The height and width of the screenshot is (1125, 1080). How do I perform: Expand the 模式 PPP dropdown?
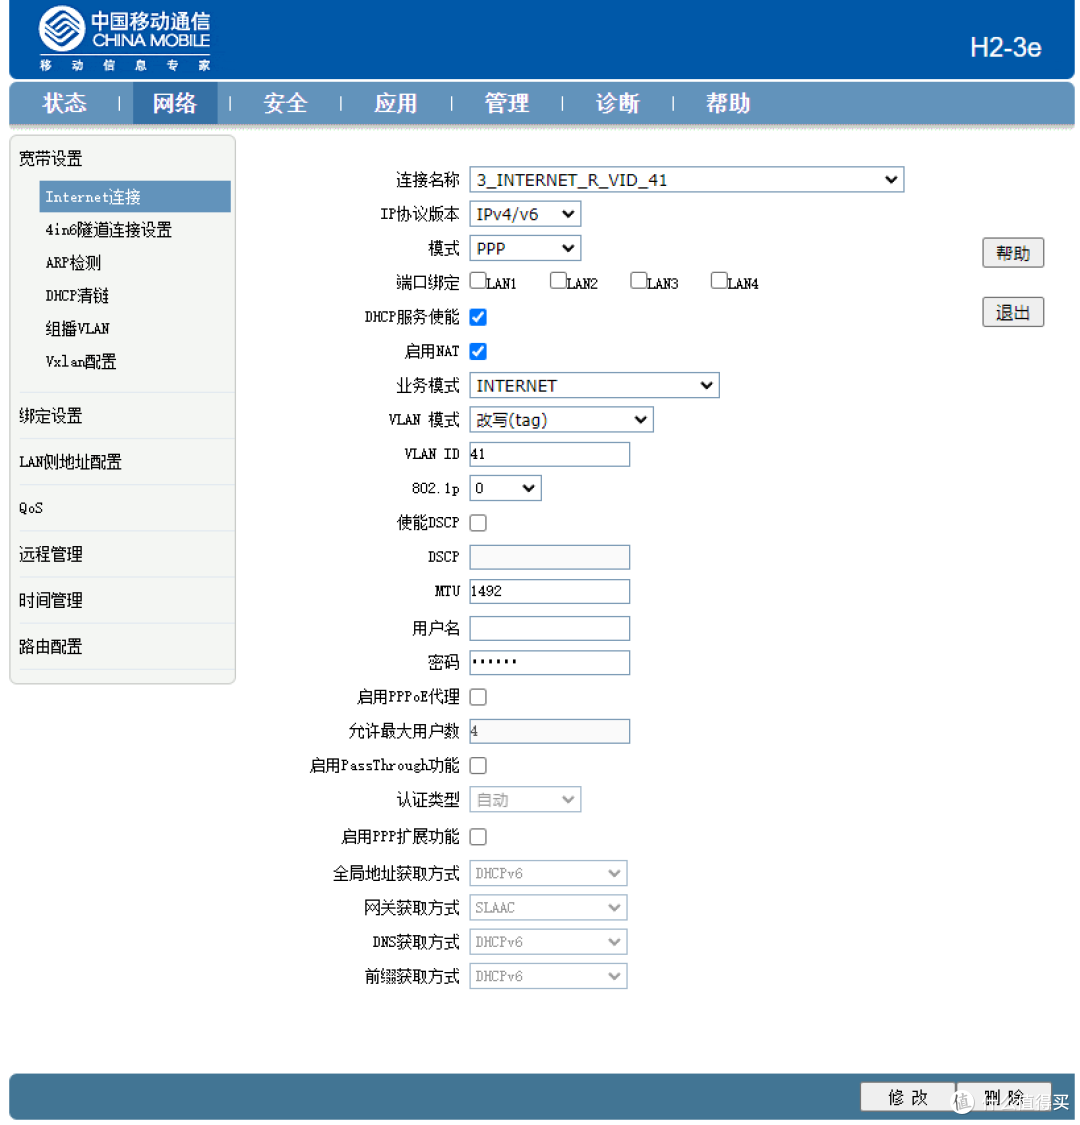[525, 248]
